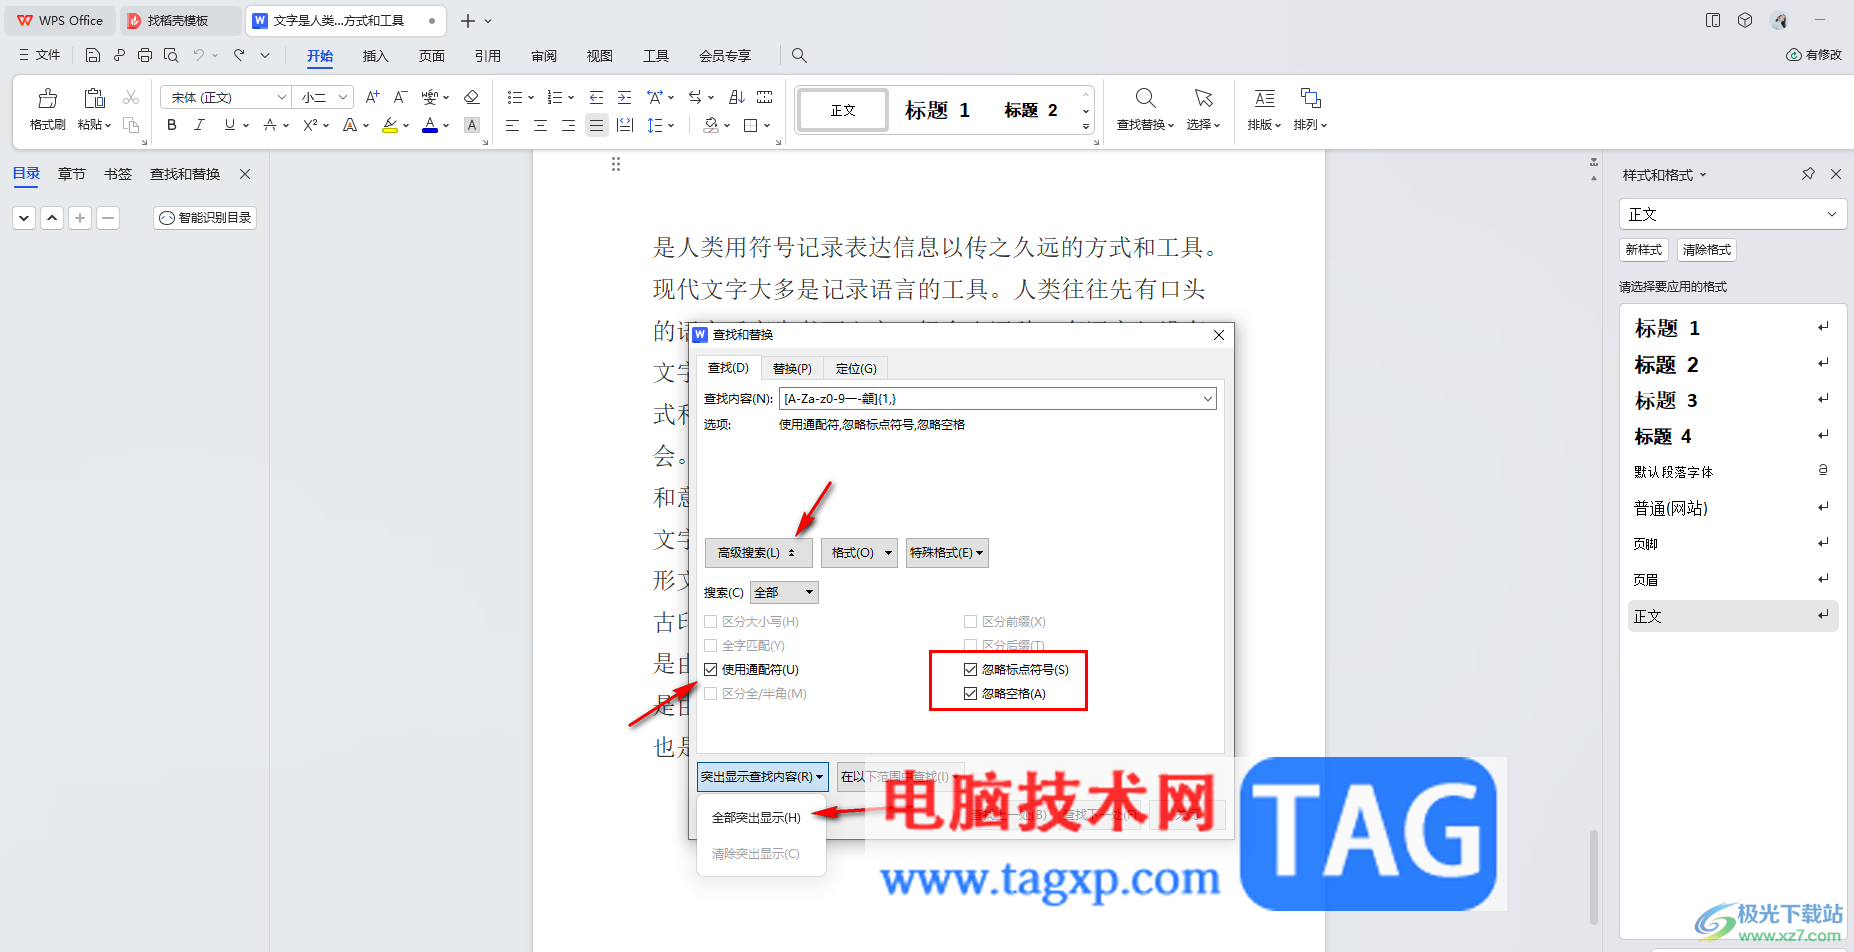This screenshot has width=1854, height=952.
Task: Click 清除格式 button
Action: click(1707, 250)
